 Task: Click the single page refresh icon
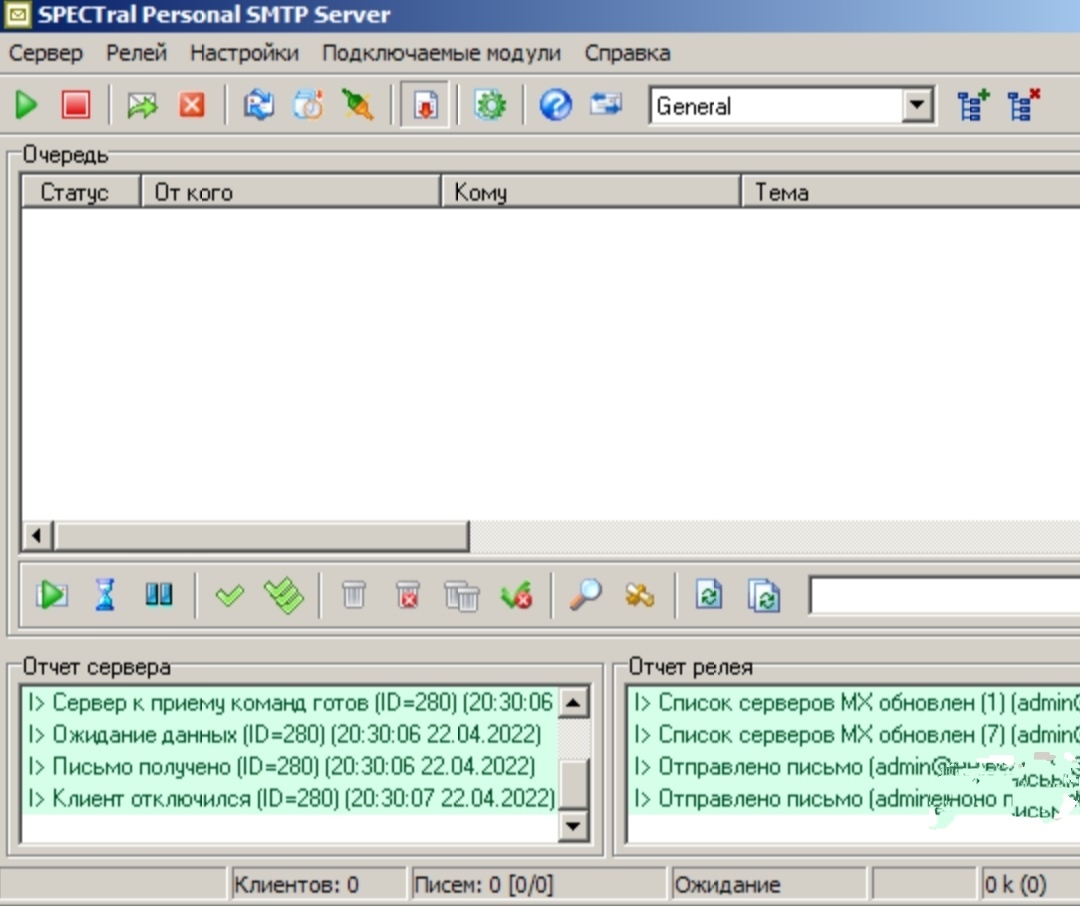coord(709,595)
